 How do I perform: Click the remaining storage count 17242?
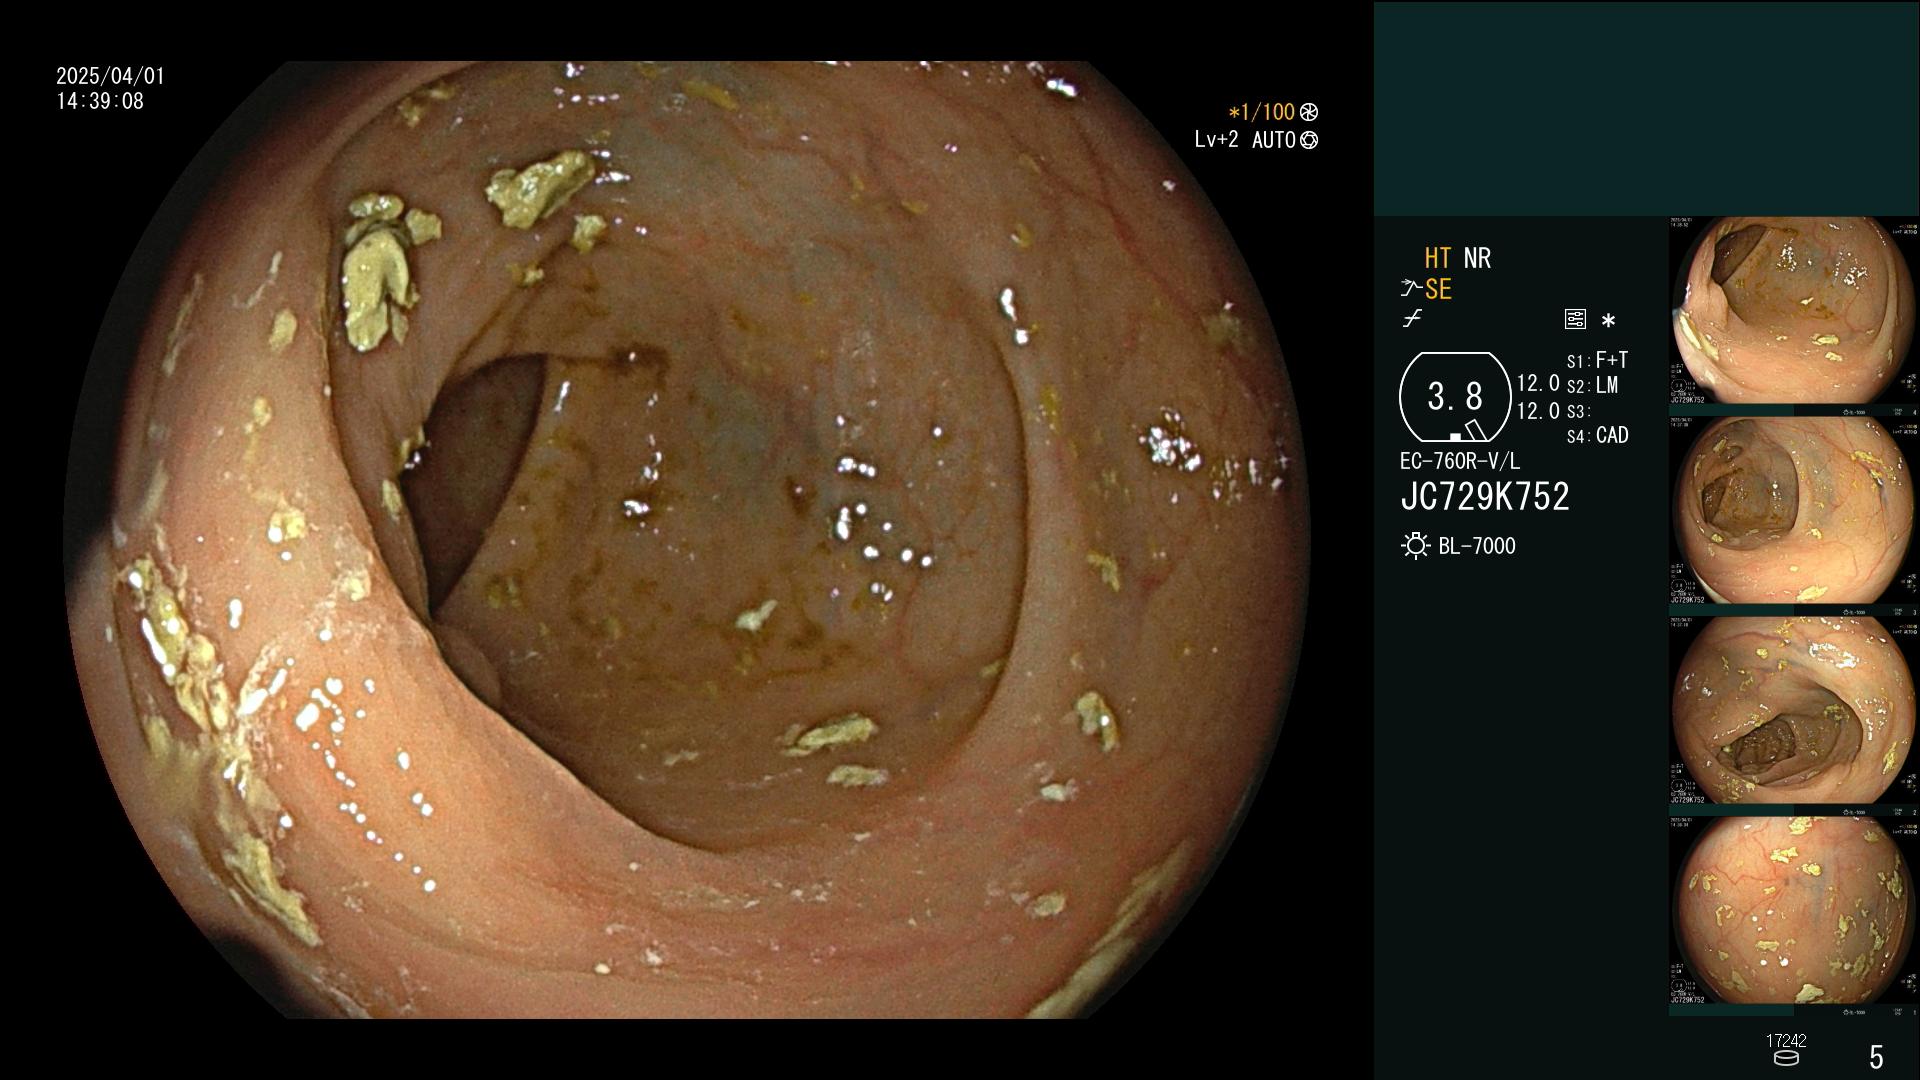tap(1786, 1041)
